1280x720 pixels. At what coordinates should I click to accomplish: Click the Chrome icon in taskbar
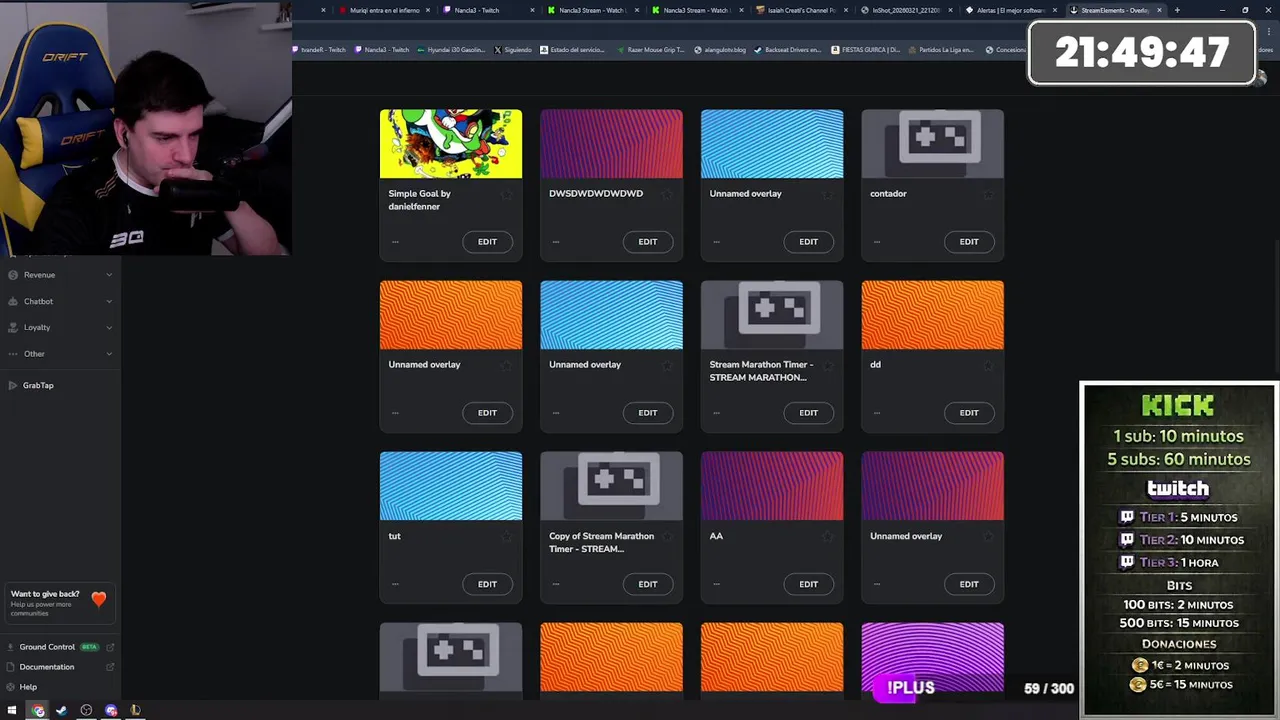[x=38, y=711]
